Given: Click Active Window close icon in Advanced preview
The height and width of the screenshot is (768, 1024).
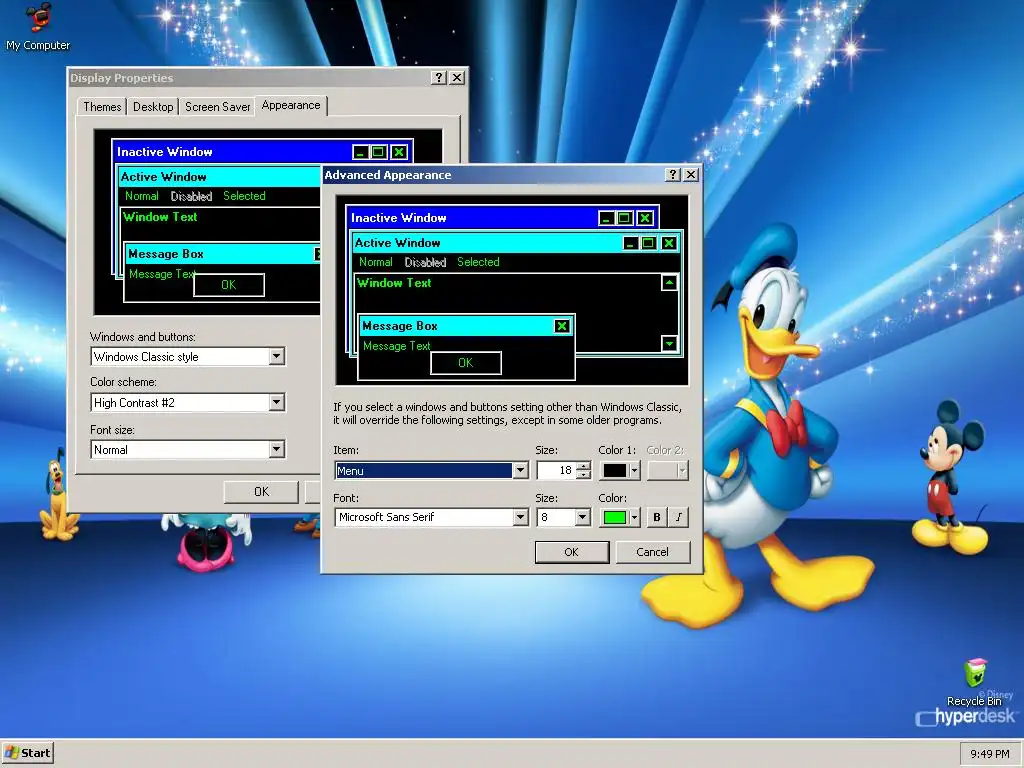Looking at the screenshot, I should pyautogui.click(x=669, y=243).
